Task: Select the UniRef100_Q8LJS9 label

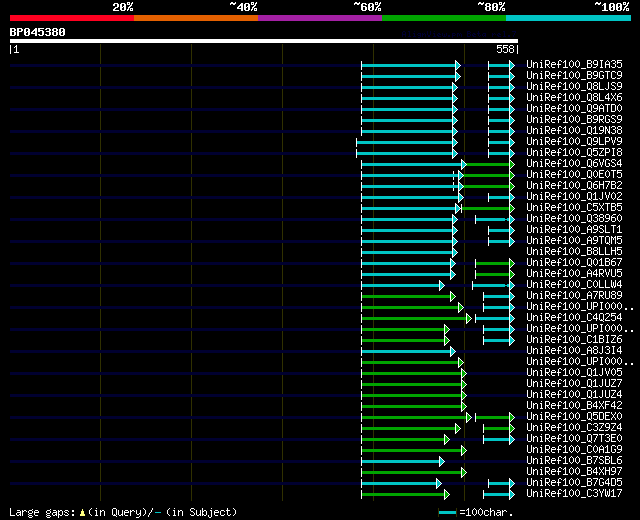Action: click(574, 87)
